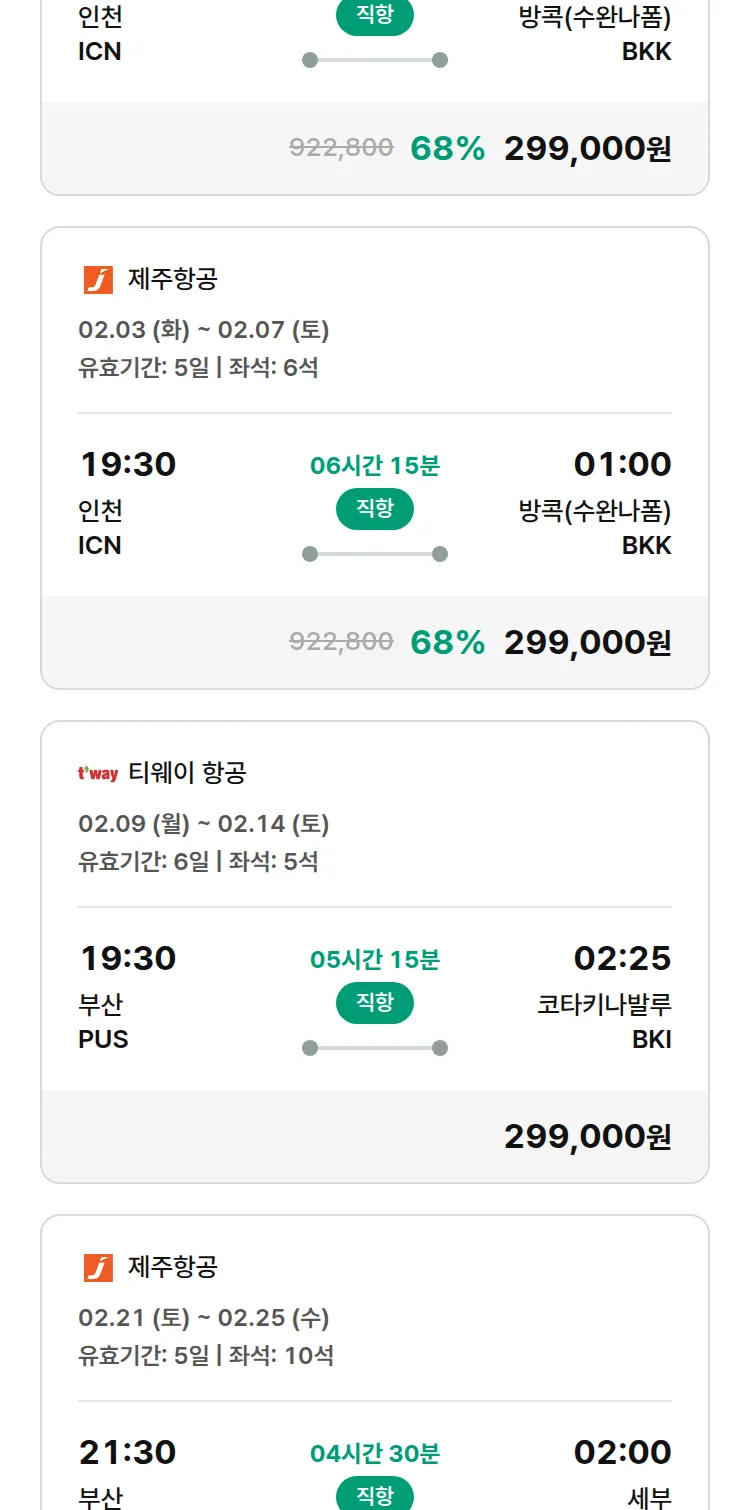Click the t'way airline logo icon
750x1510 pixels.
(x=98, y=773)
